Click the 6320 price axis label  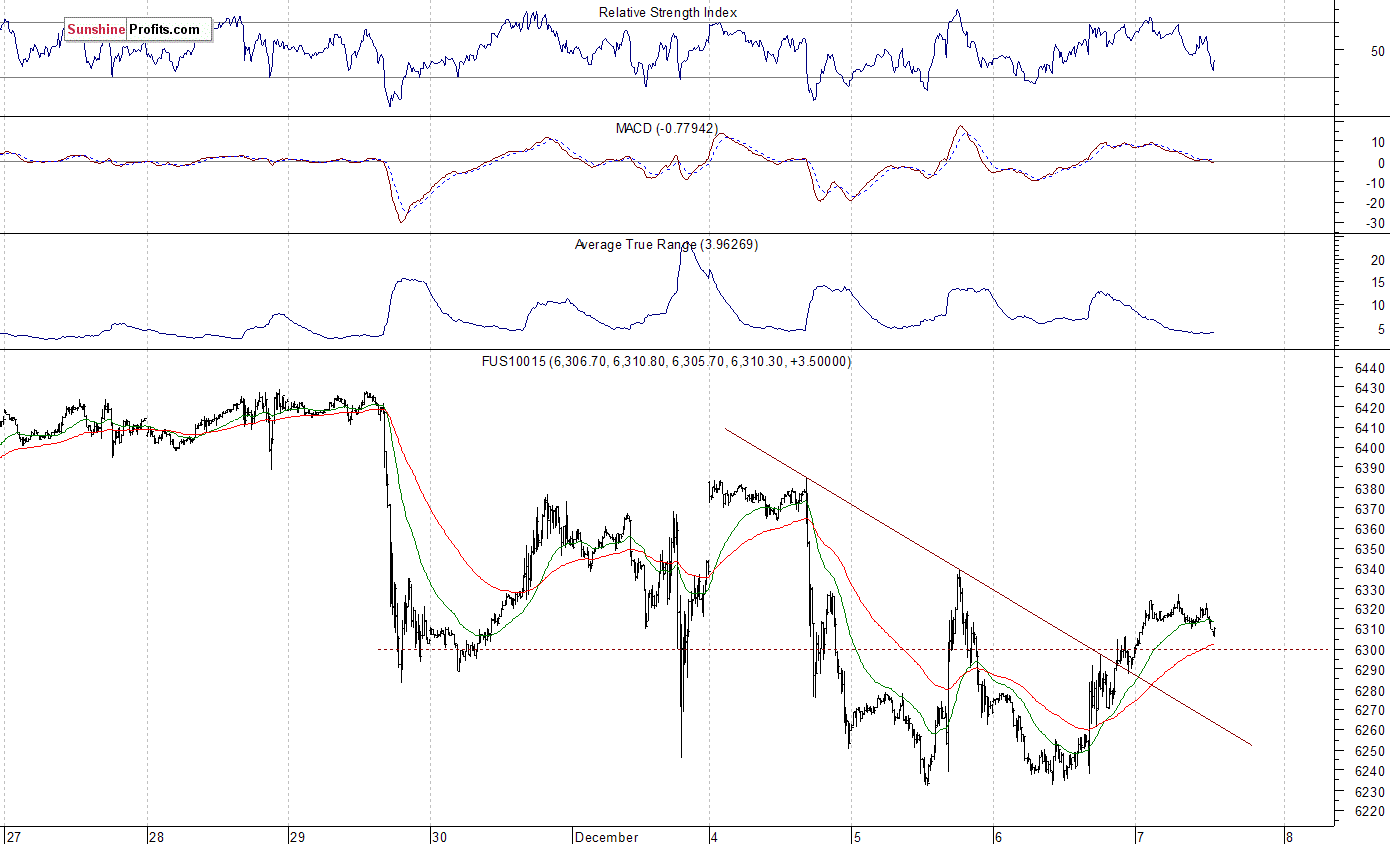point(1370,609)
